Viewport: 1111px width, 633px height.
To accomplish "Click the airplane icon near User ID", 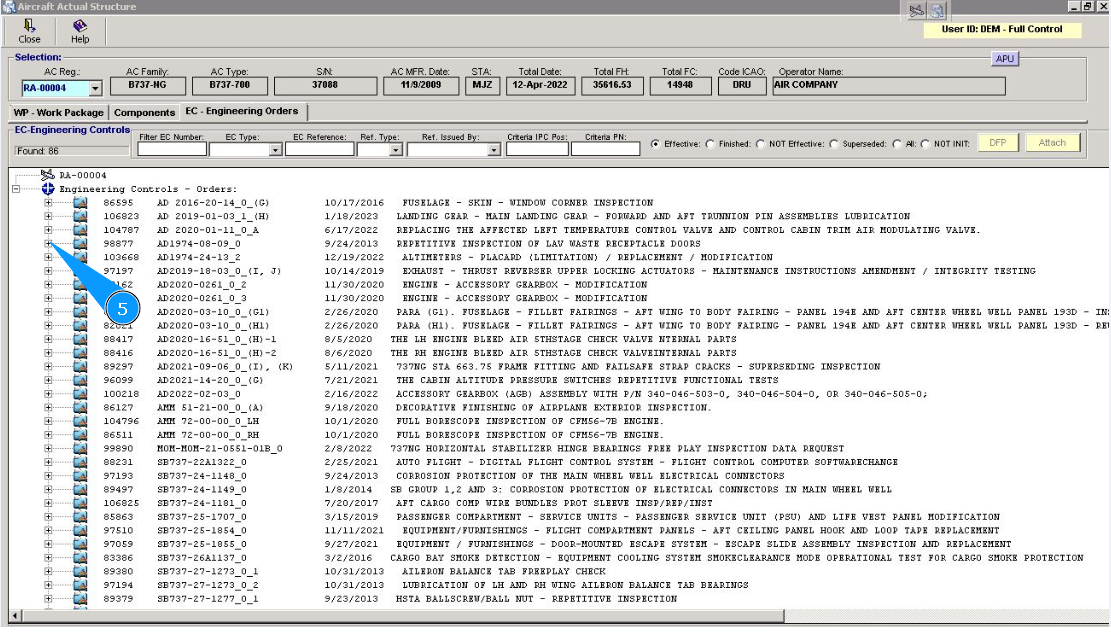I will coord(916,11).
